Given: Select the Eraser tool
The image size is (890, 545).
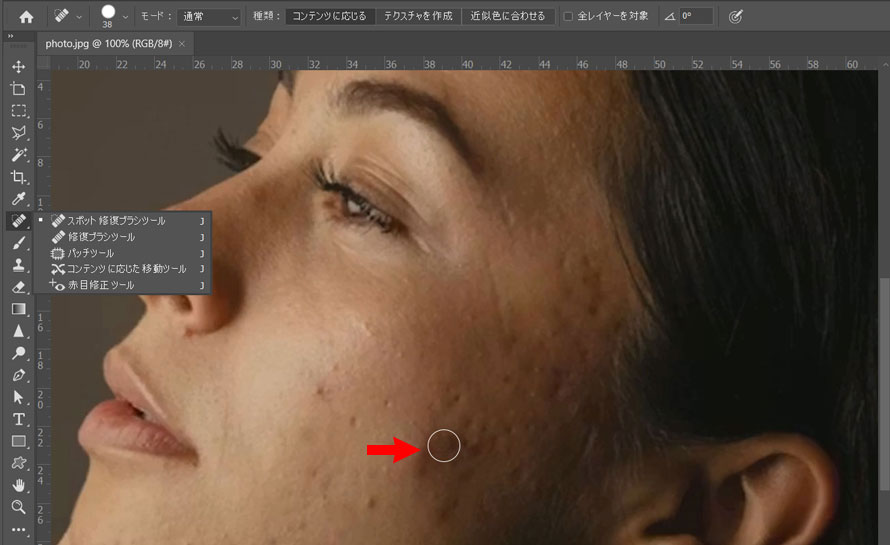Looking at the screenshot, I should (x=18, y=287).
